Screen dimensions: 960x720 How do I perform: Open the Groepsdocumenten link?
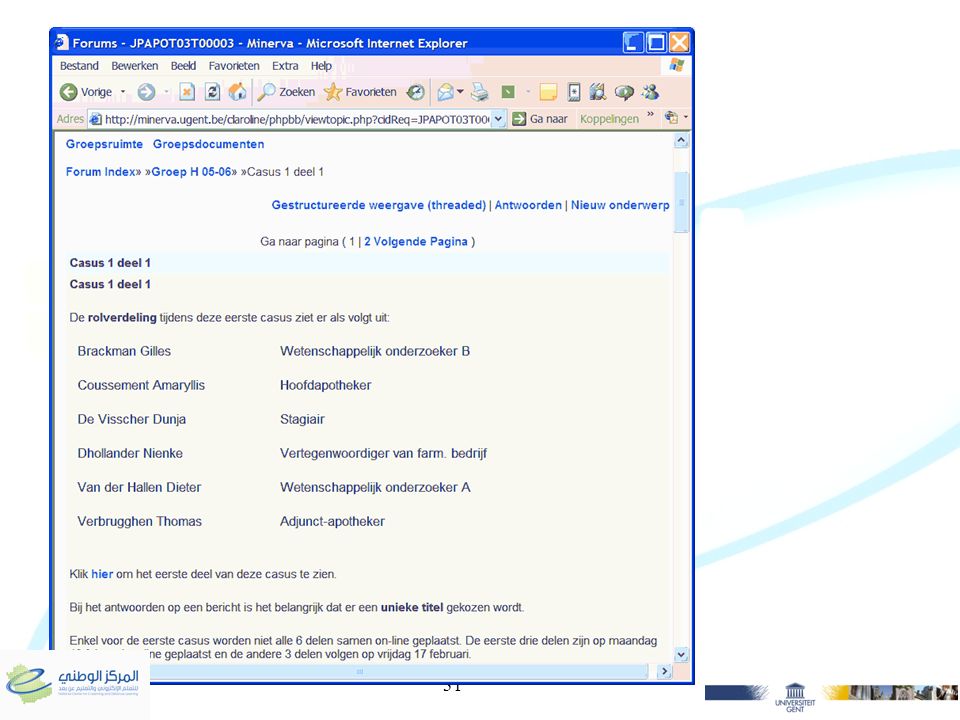(x=209, y=144)
